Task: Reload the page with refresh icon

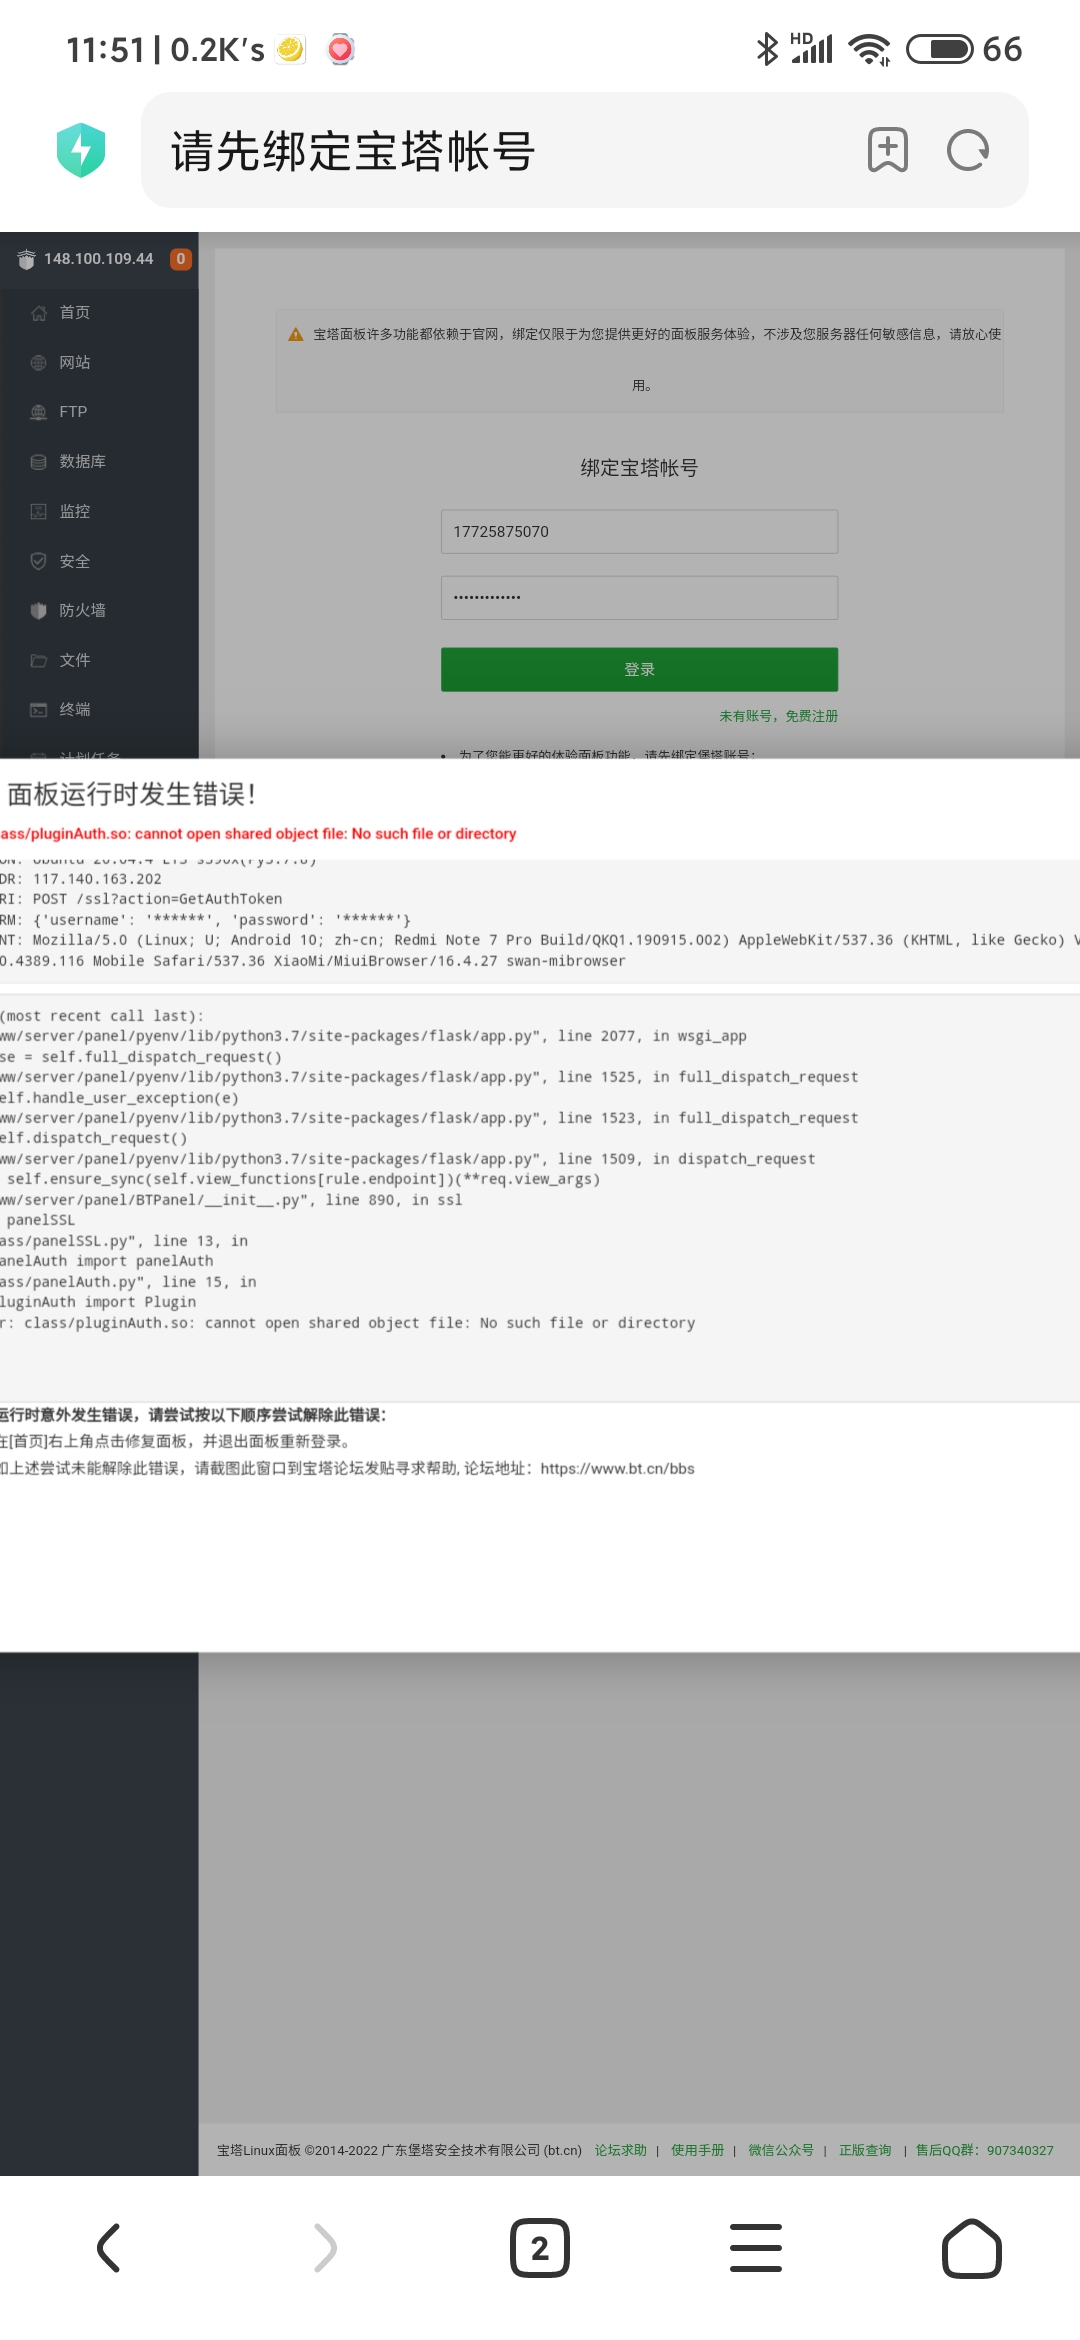Action: (x=968, y=150)
